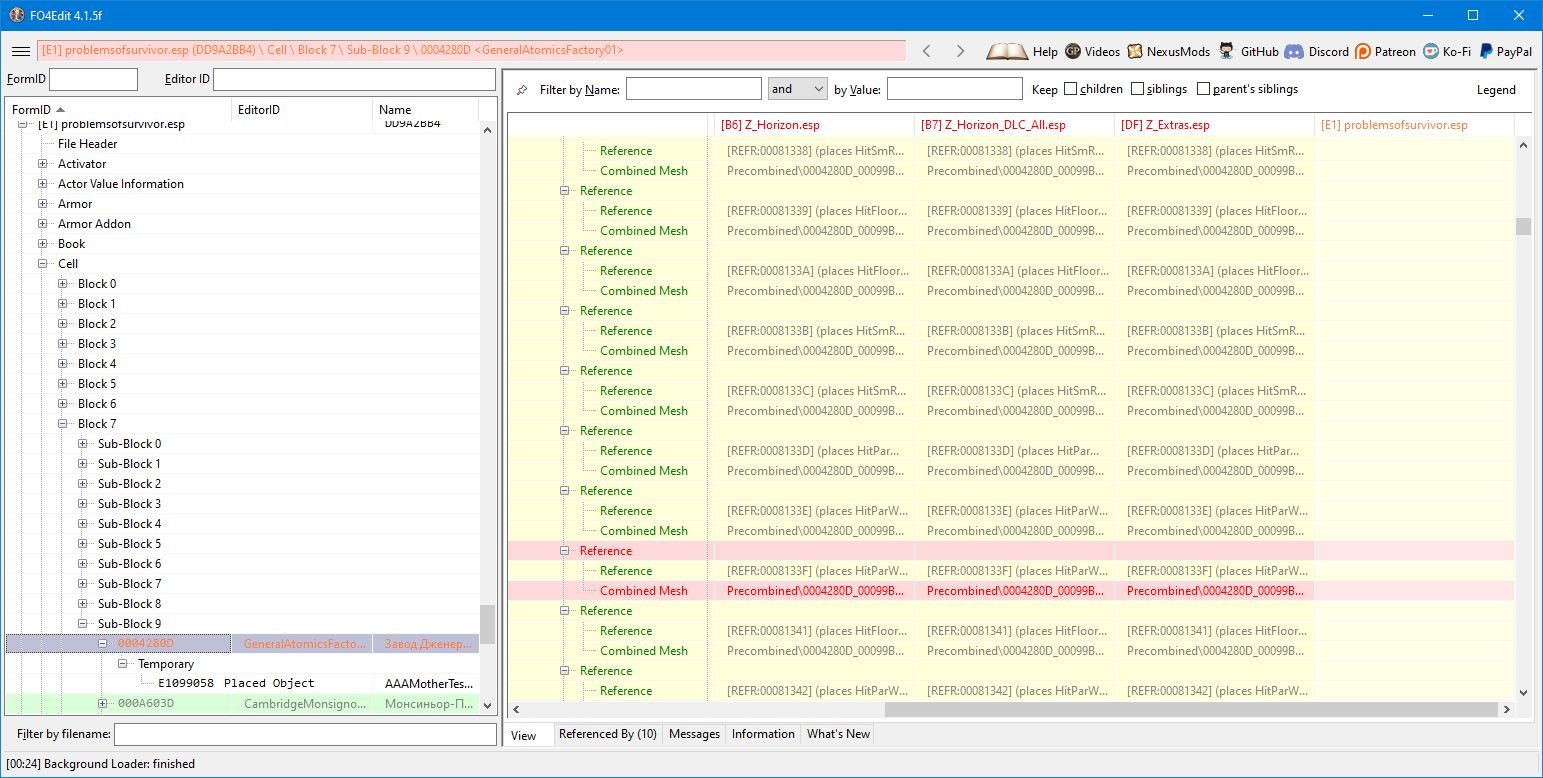Open the Discord link icon

pos(1294,51)
